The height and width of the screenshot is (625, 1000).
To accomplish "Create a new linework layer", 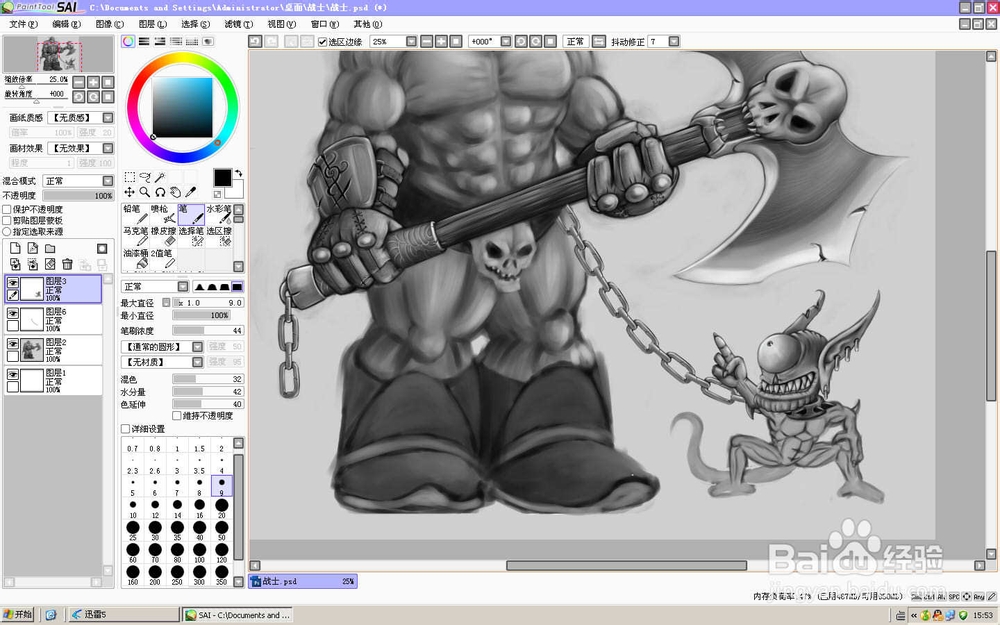I will click(33, 249).
